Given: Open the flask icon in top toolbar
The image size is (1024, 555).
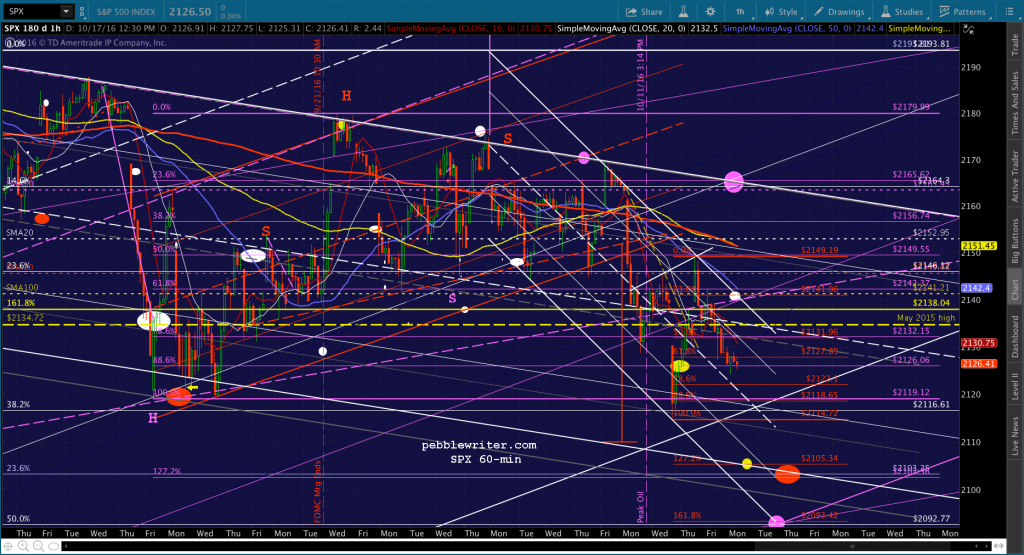Looking at the screenshot, I should click(x=683, y=12).
